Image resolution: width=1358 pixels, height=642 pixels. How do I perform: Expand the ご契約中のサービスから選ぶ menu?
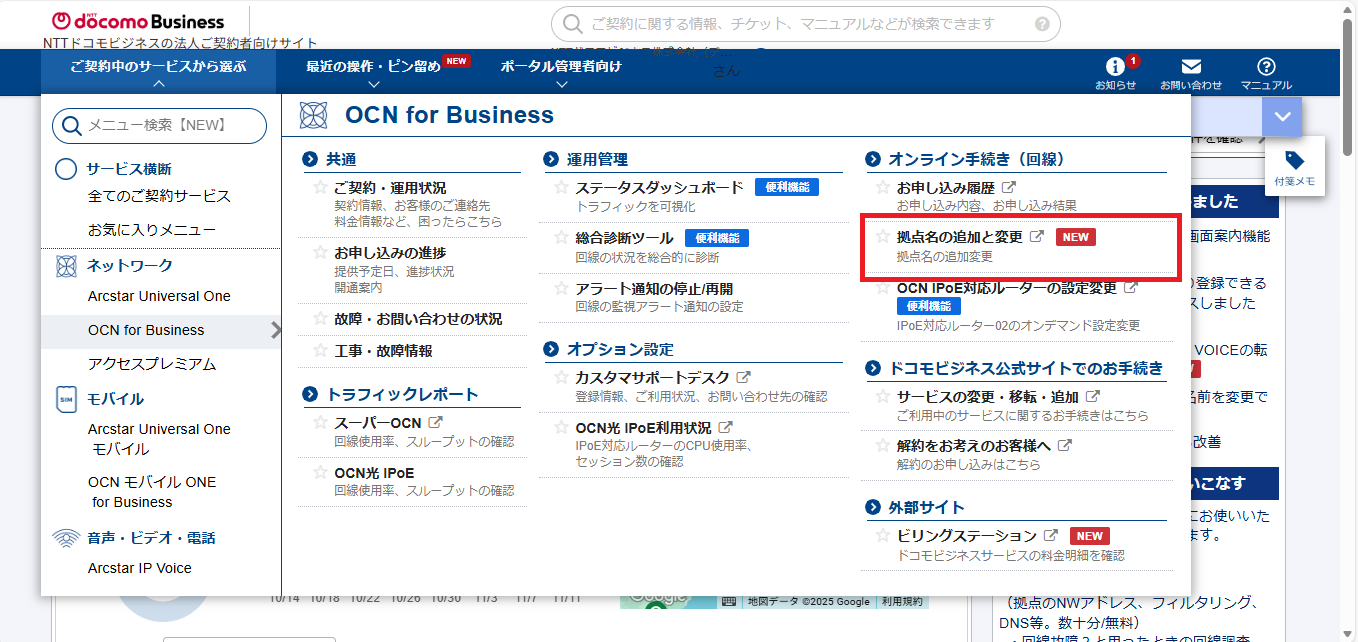158,68
